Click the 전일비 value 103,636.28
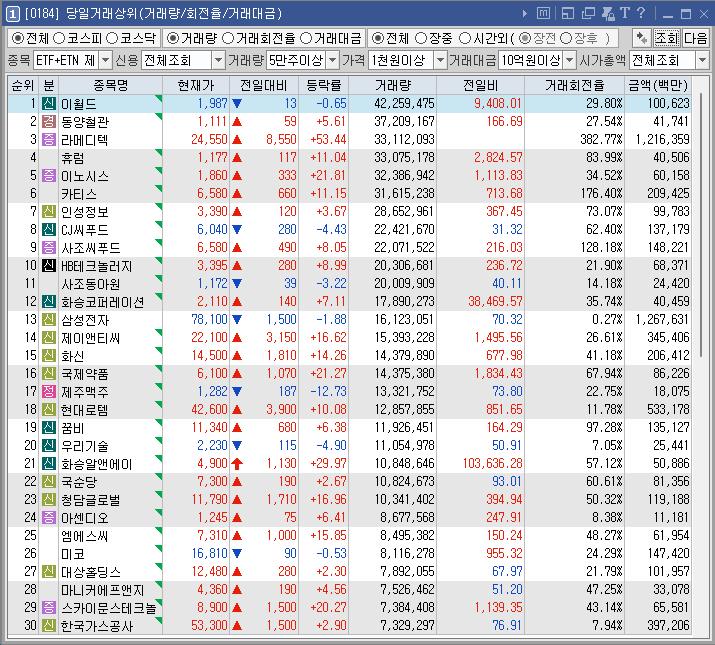Image resolution: width=715 pixels, height=645 pixels. point(492,463)
